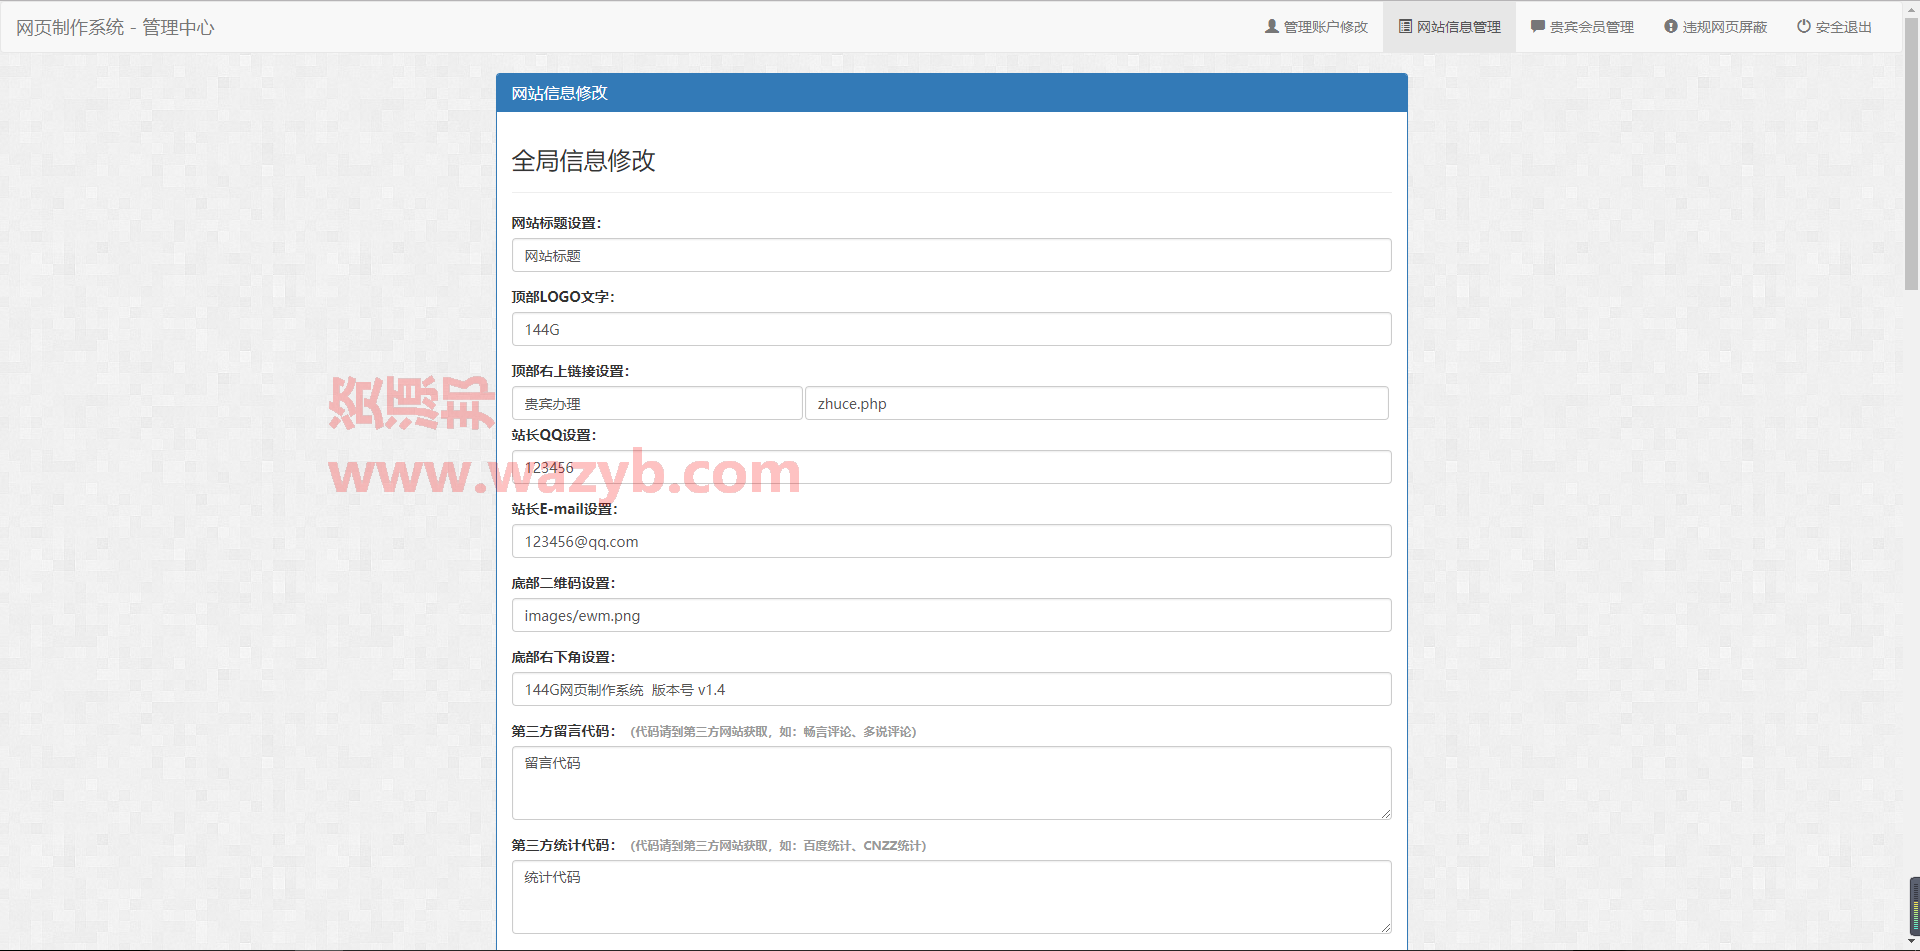Click the 底部右下角设置 field showing v1.4
Screen dimensions: 1920x951
(951, 689)
